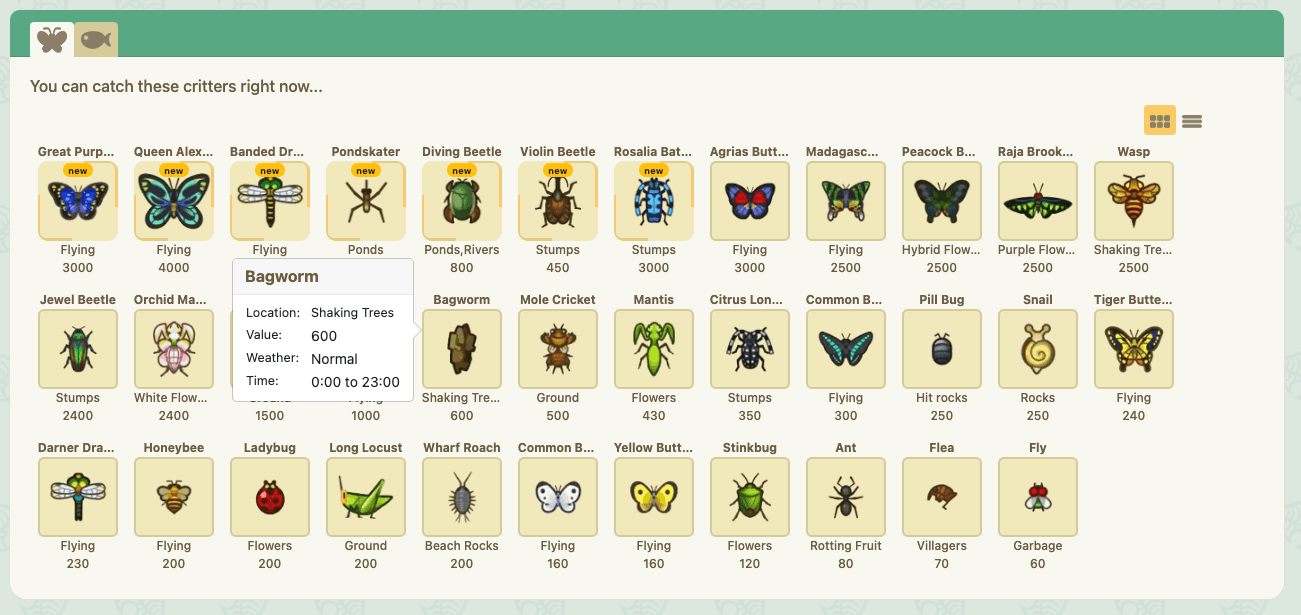Open the Honeybee critter entry
Viewport: 1301px width, 615px height.
[173, 496]
